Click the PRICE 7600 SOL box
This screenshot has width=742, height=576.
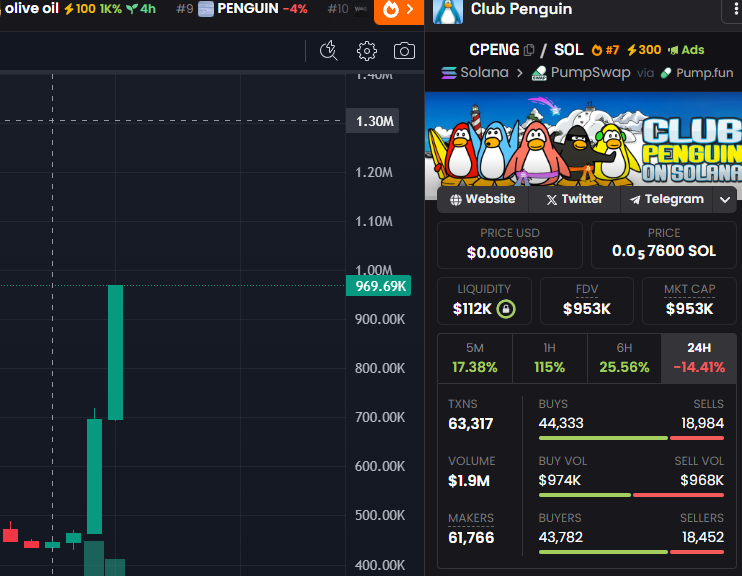[663, 245]
